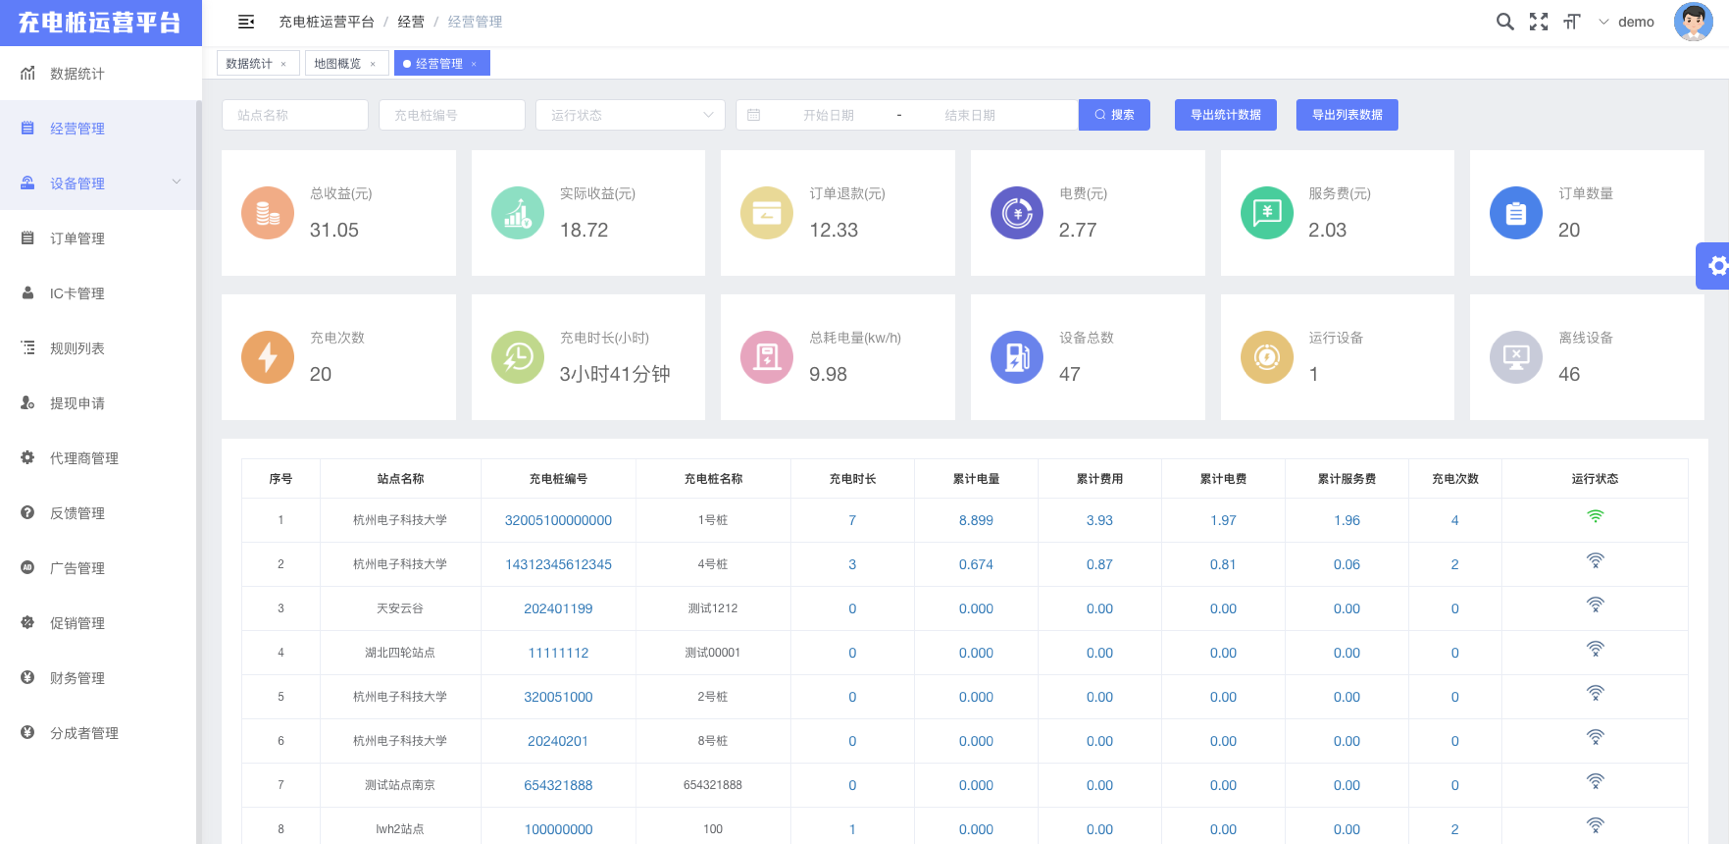
Task: Click the 搜索 button
Action: coord(1114,115)
